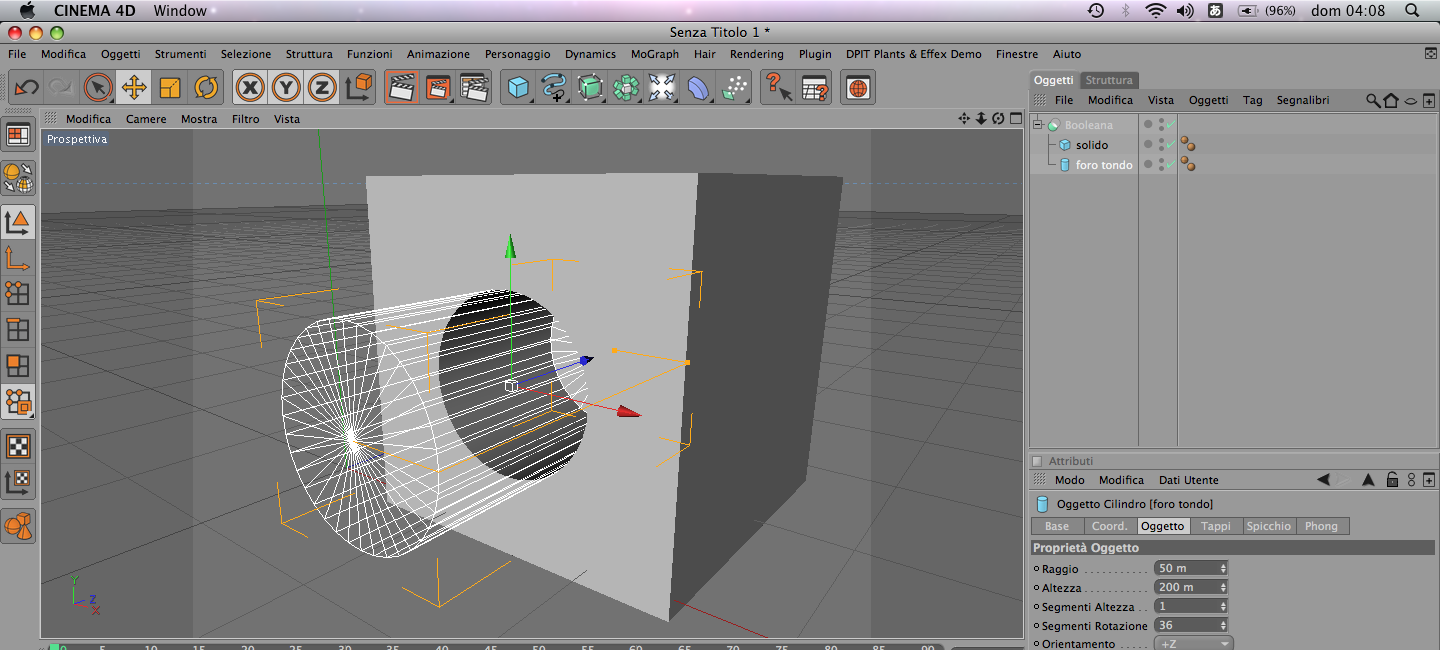Toggle the Y axis lock
The width and height of the screenshot is (1440, 650).
pyautogui.click(x=286, y=88)
